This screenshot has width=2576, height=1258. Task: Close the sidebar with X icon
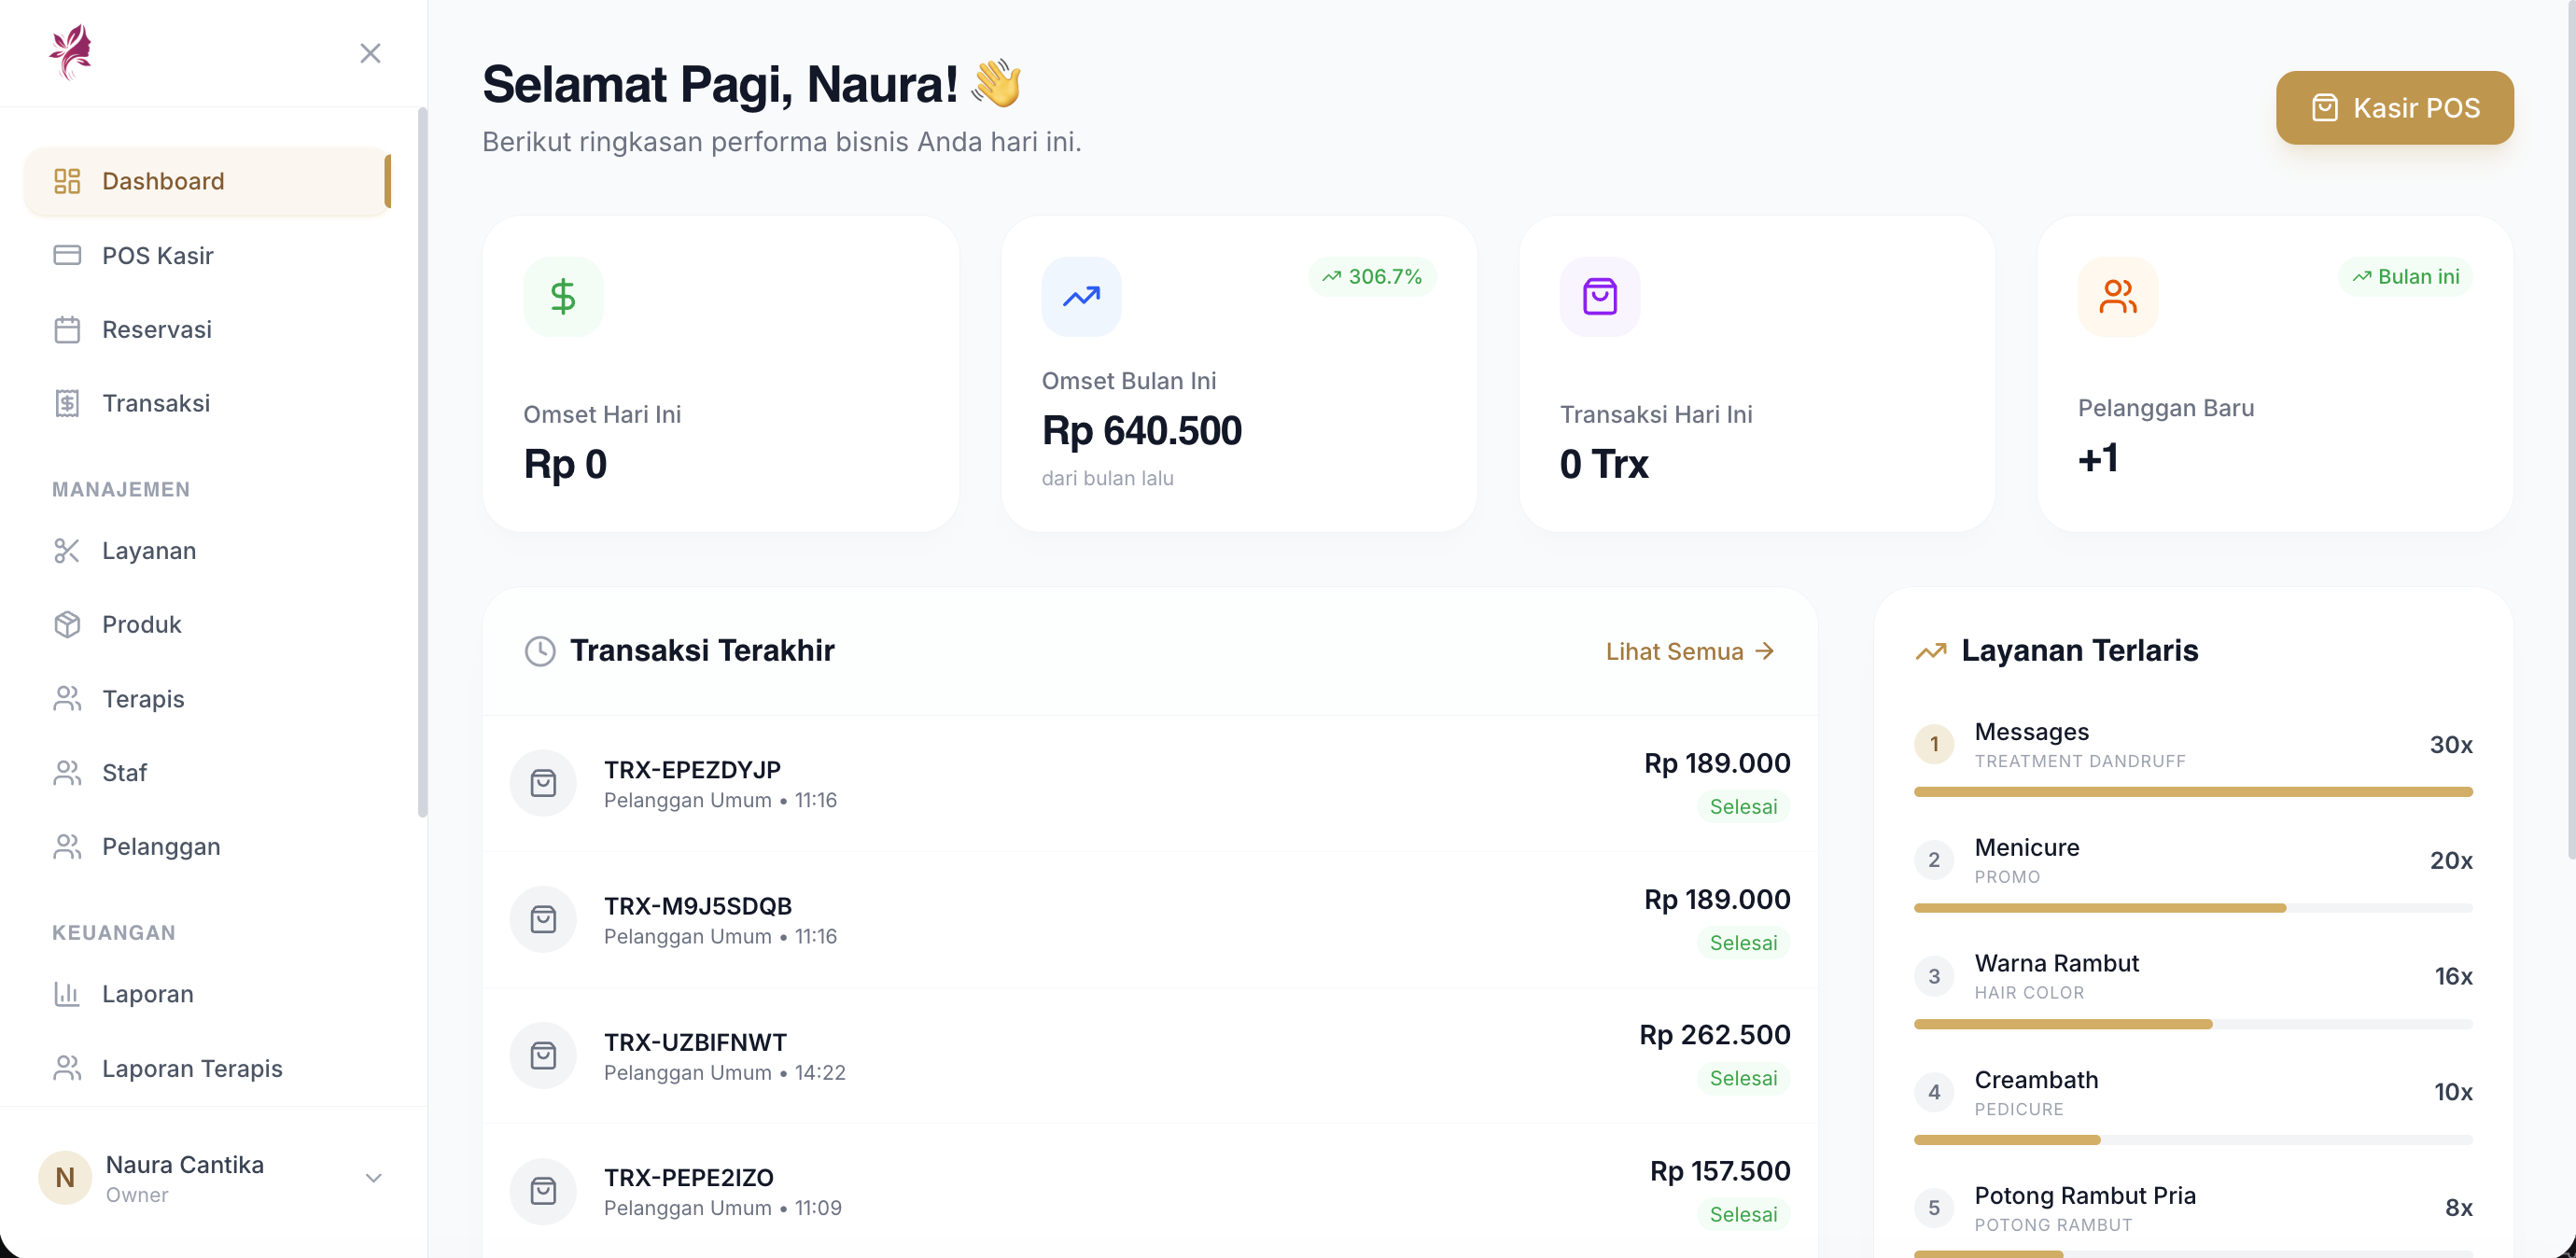370,53
